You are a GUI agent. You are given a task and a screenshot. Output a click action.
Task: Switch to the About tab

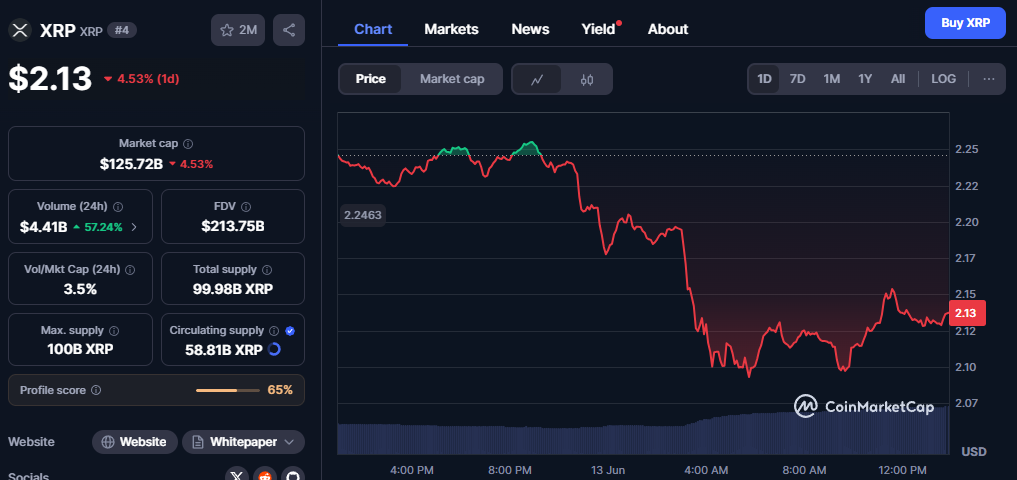pyautogui.click(x=668, y=29)
